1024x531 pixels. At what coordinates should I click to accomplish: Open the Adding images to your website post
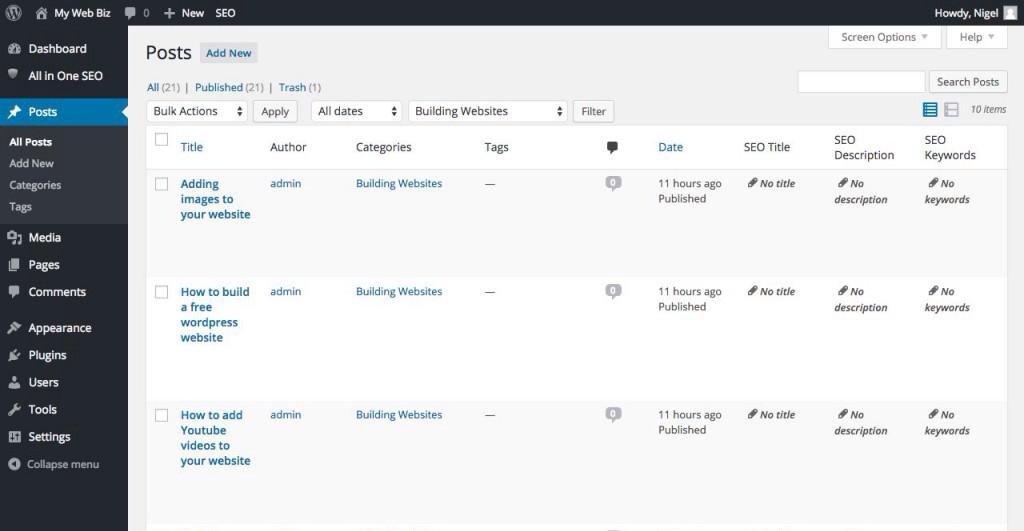click(x=216, y=199)
